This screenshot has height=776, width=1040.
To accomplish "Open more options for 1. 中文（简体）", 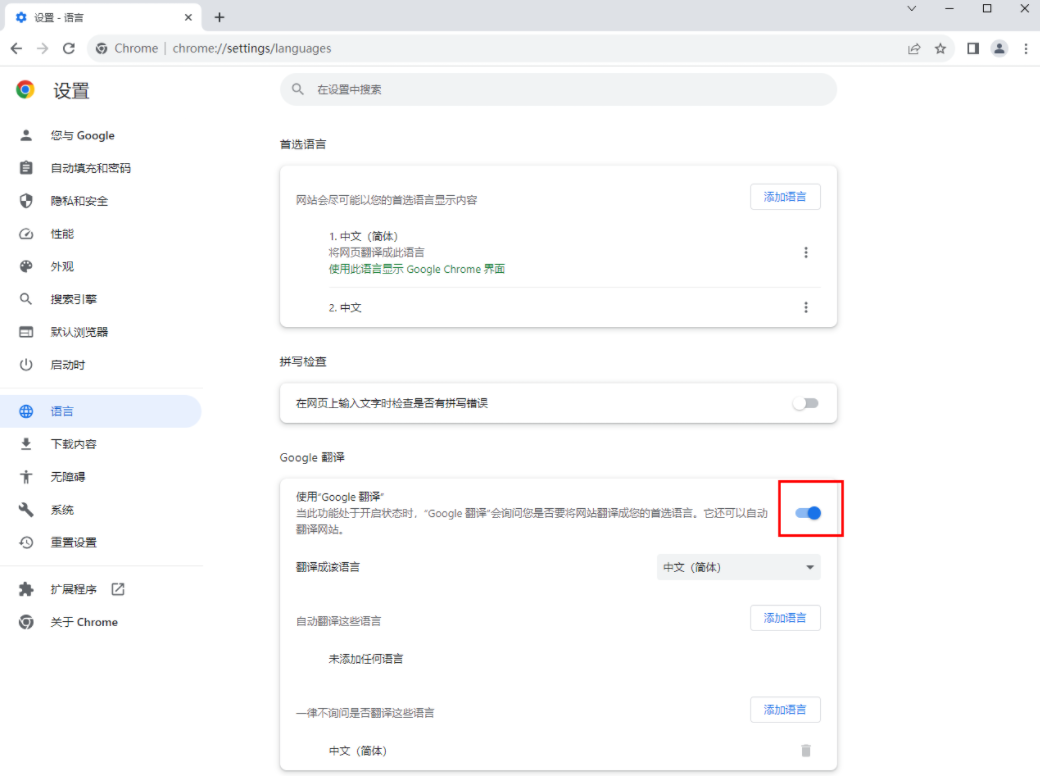I will click(x=806, y=253).
